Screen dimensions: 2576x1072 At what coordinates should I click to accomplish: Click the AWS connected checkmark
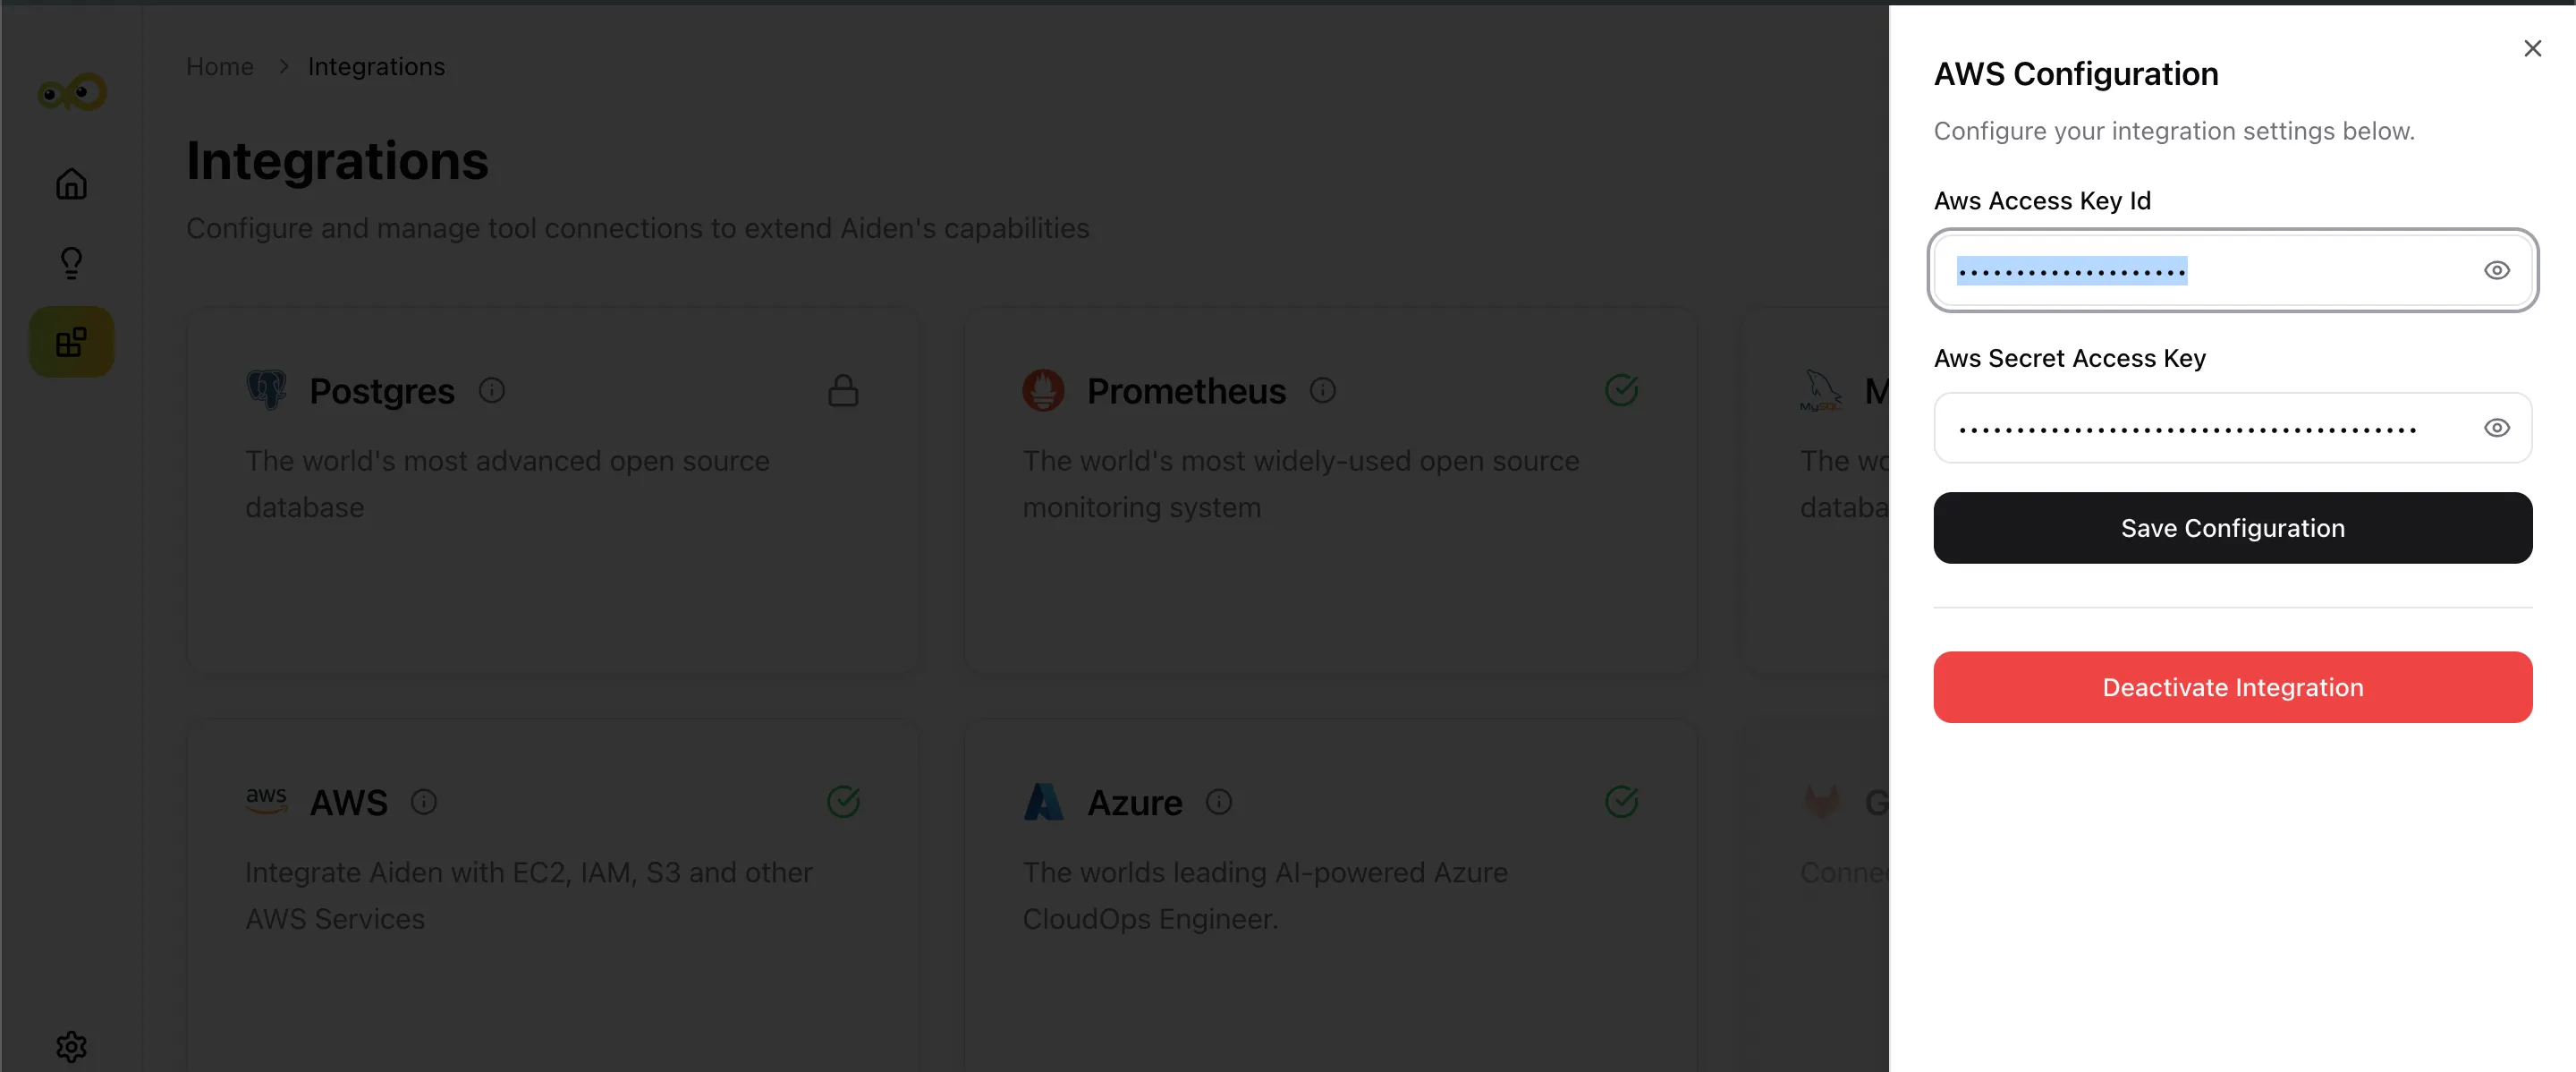pyautogui.click(x=843, y=801)
